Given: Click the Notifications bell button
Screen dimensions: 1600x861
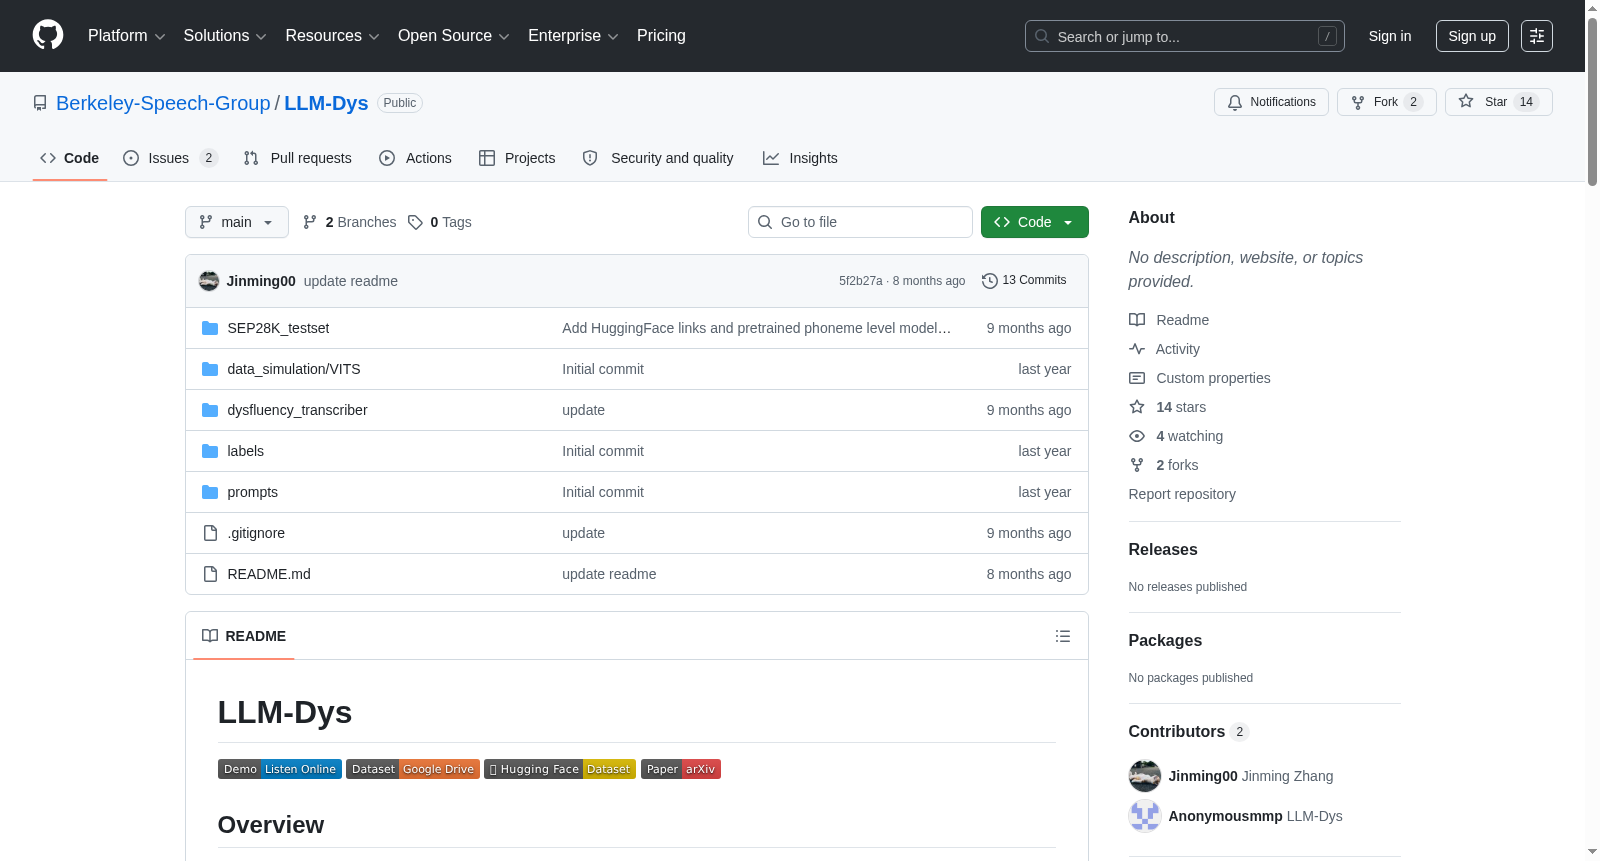Looking at the screenshot, I should click(x=1271, y=102).
